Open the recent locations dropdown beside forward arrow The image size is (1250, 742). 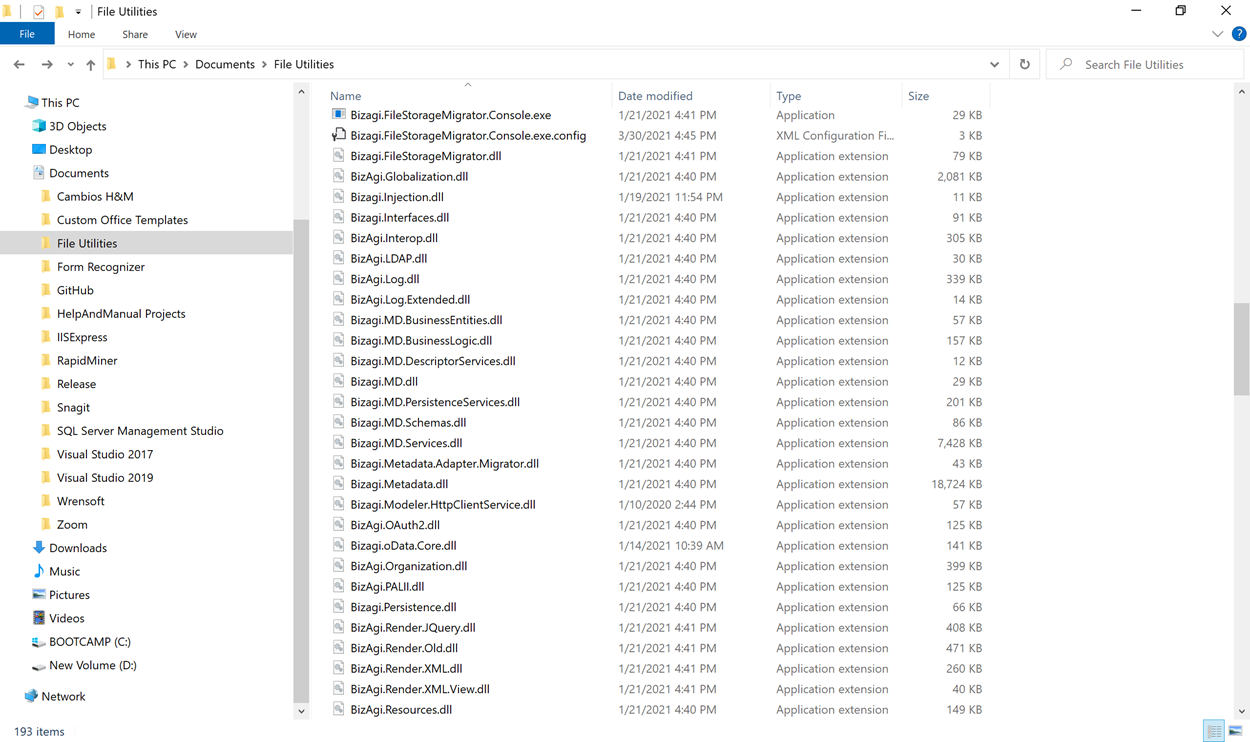pyautogui.click(x=68, y=63)
